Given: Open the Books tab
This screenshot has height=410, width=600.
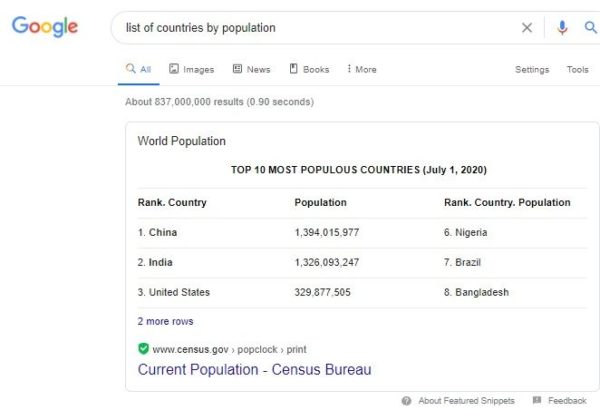Looking at the screenshot, I should [x=309, y=69].
